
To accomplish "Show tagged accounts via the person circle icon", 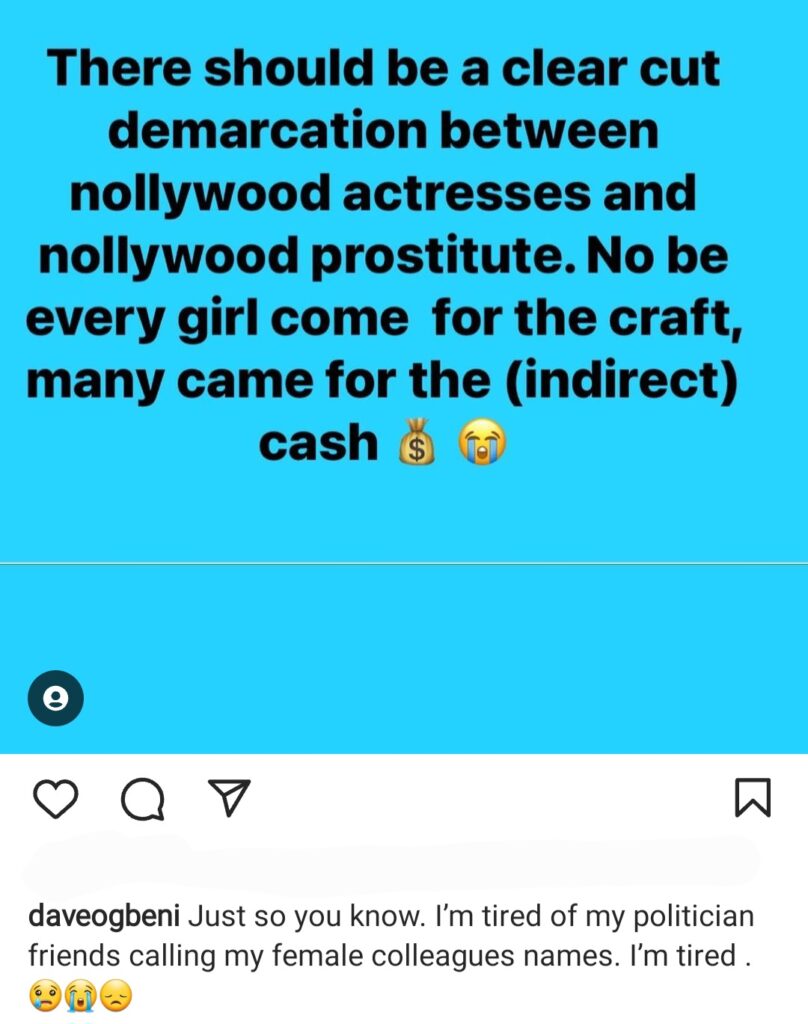I will click(x=56, y=698).
